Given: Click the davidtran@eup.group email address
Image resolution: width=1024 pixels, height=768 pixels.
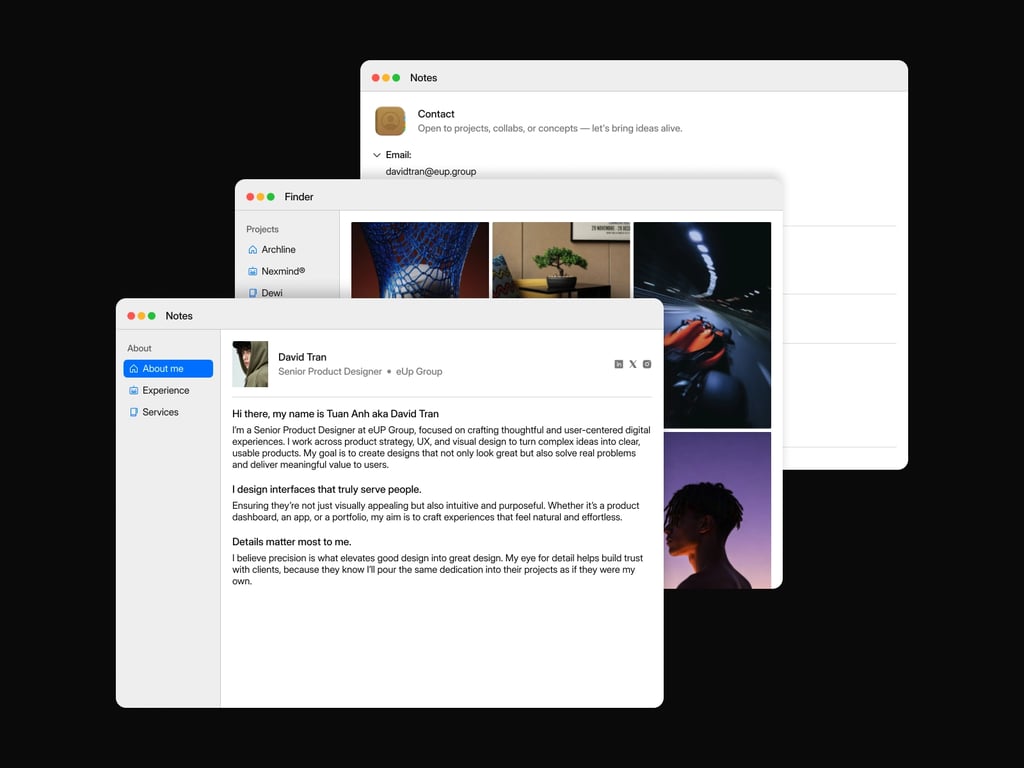Looking at the screenshot, I should tap(430, 171).
